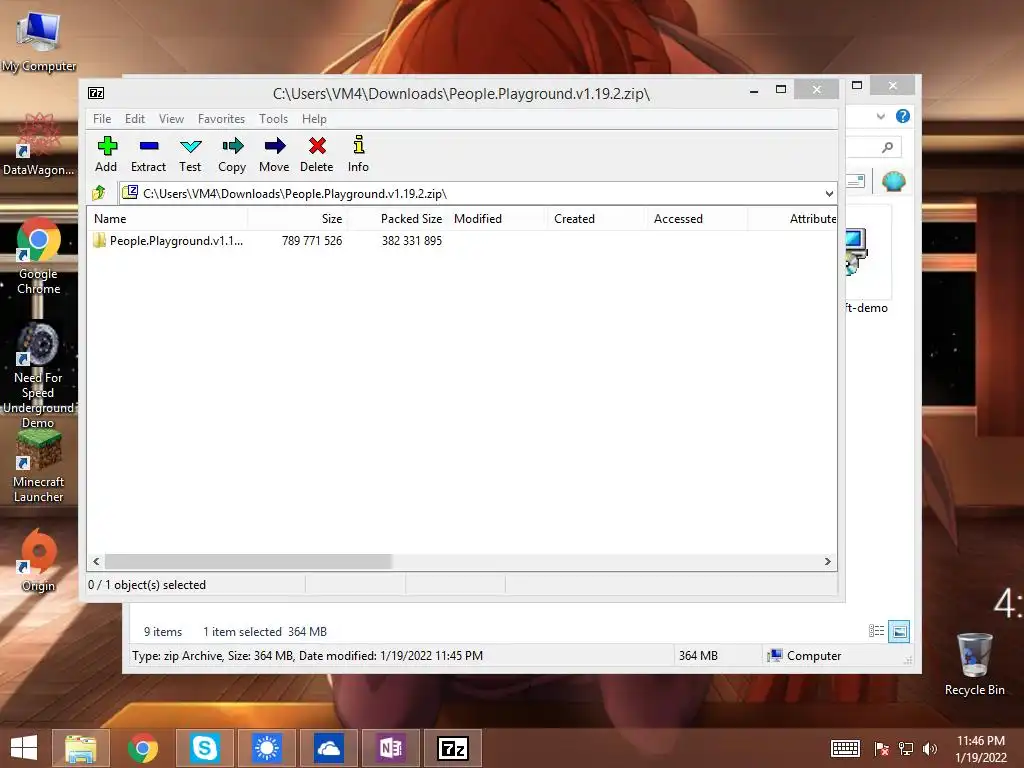Sort by Packed Size column
The width and height of the screenshot is (1024, 768).
click(x=397, y=219)
